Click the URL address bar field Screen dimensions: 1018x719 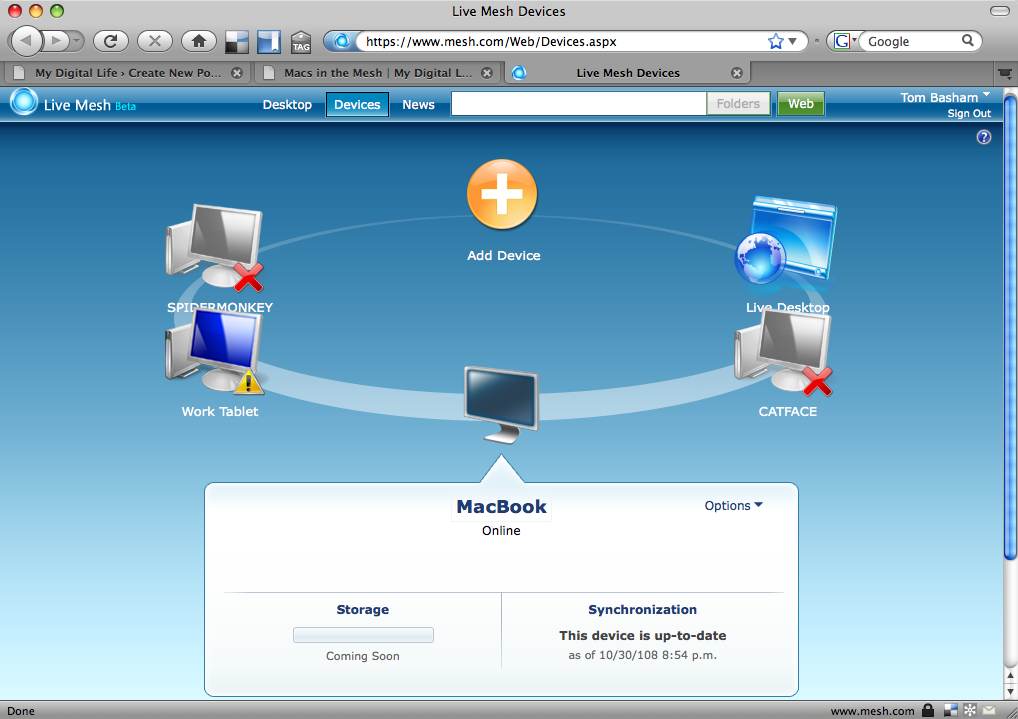[x=564, y=42]
